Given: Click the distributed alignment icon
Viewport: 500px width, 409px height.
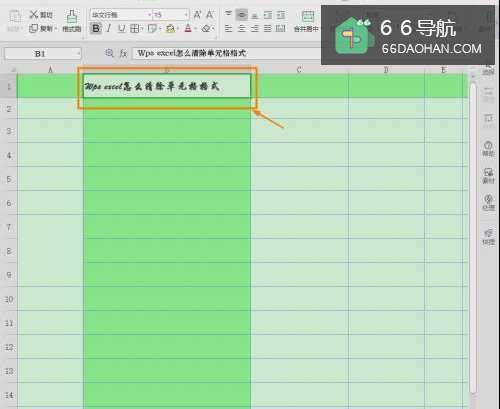Looking at the screenshot, I should [281, 29].
